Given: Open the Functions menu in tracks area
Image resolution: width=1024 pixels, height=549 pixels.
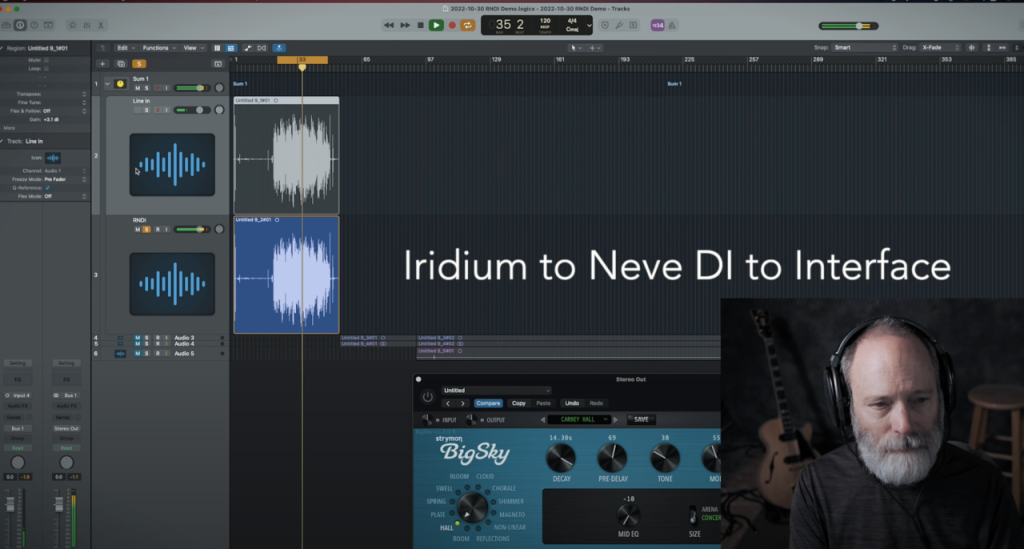Looking at the screenshot, I should point(157,47).
